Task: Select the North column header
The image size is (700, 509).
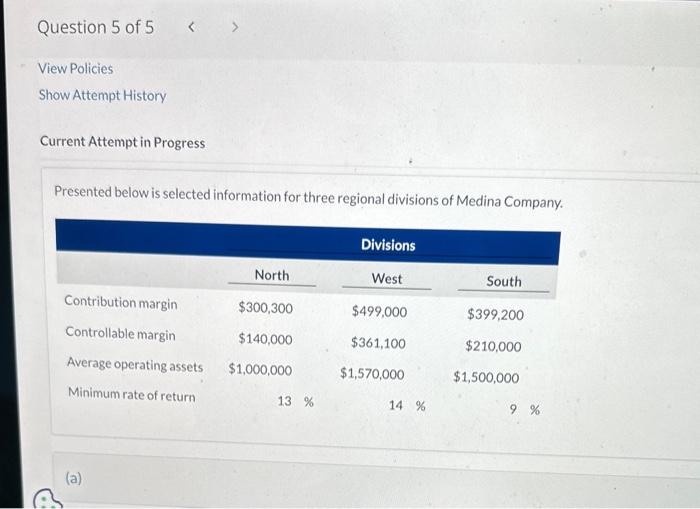Action: click(272, 275)
